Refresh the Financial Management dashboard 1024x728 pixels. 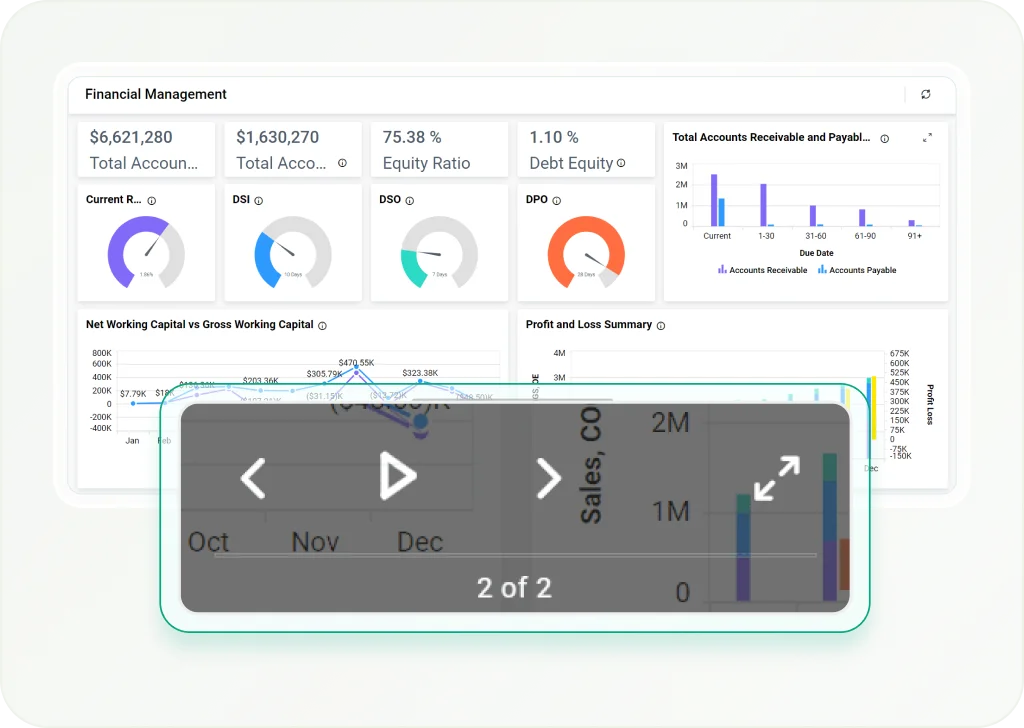coord(925,94)
